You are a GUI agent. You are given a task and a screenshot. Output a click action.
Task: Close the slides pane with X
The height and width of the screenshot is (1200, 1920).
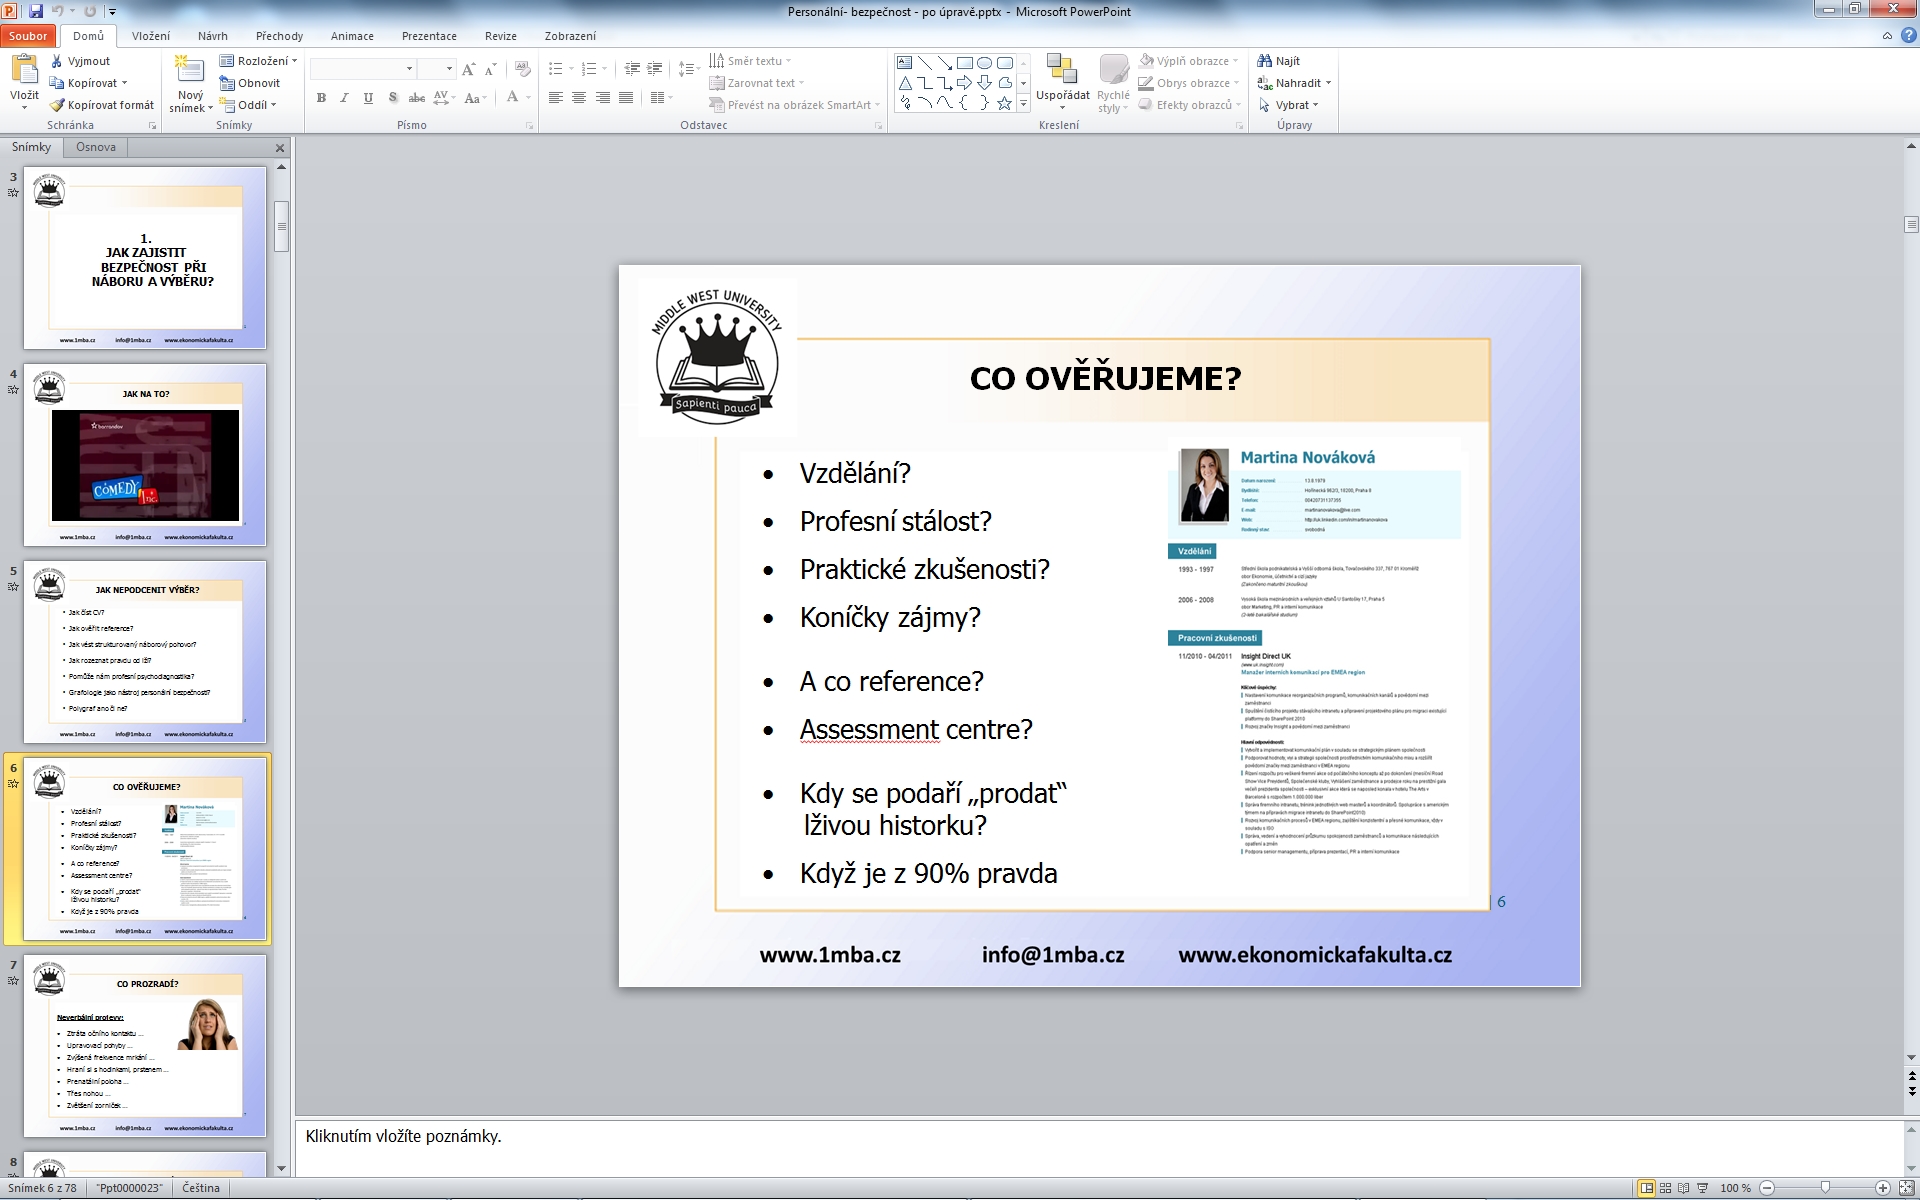[x=280, y=148]
